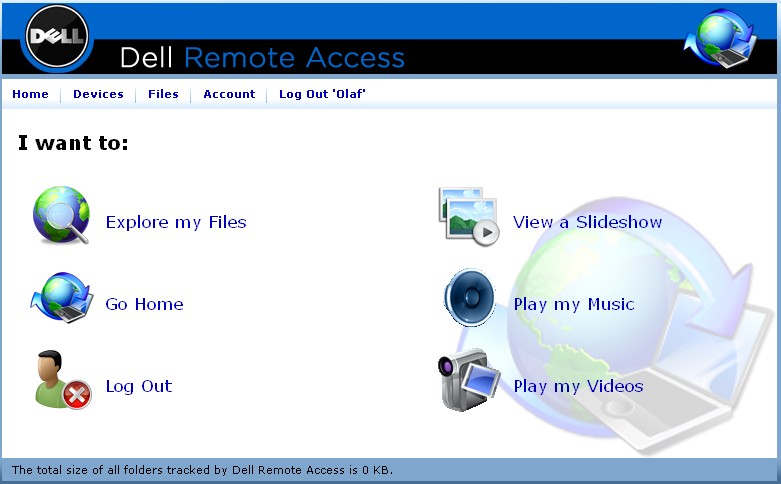Click the Go Home globe-laptop icon
Screen dimensions: 781x484
coord(61,297)
